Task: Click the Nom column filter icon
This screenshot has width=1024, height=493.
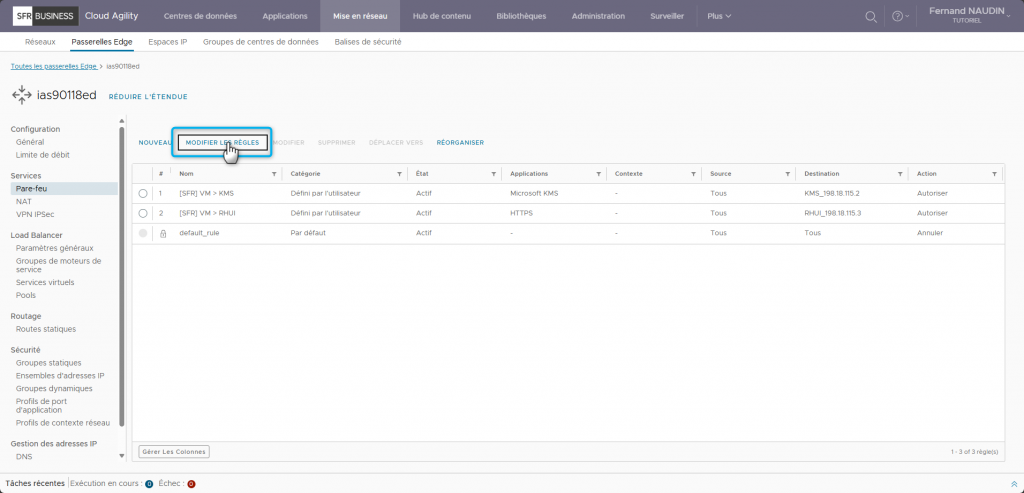Action: click(x=274, y=174)
